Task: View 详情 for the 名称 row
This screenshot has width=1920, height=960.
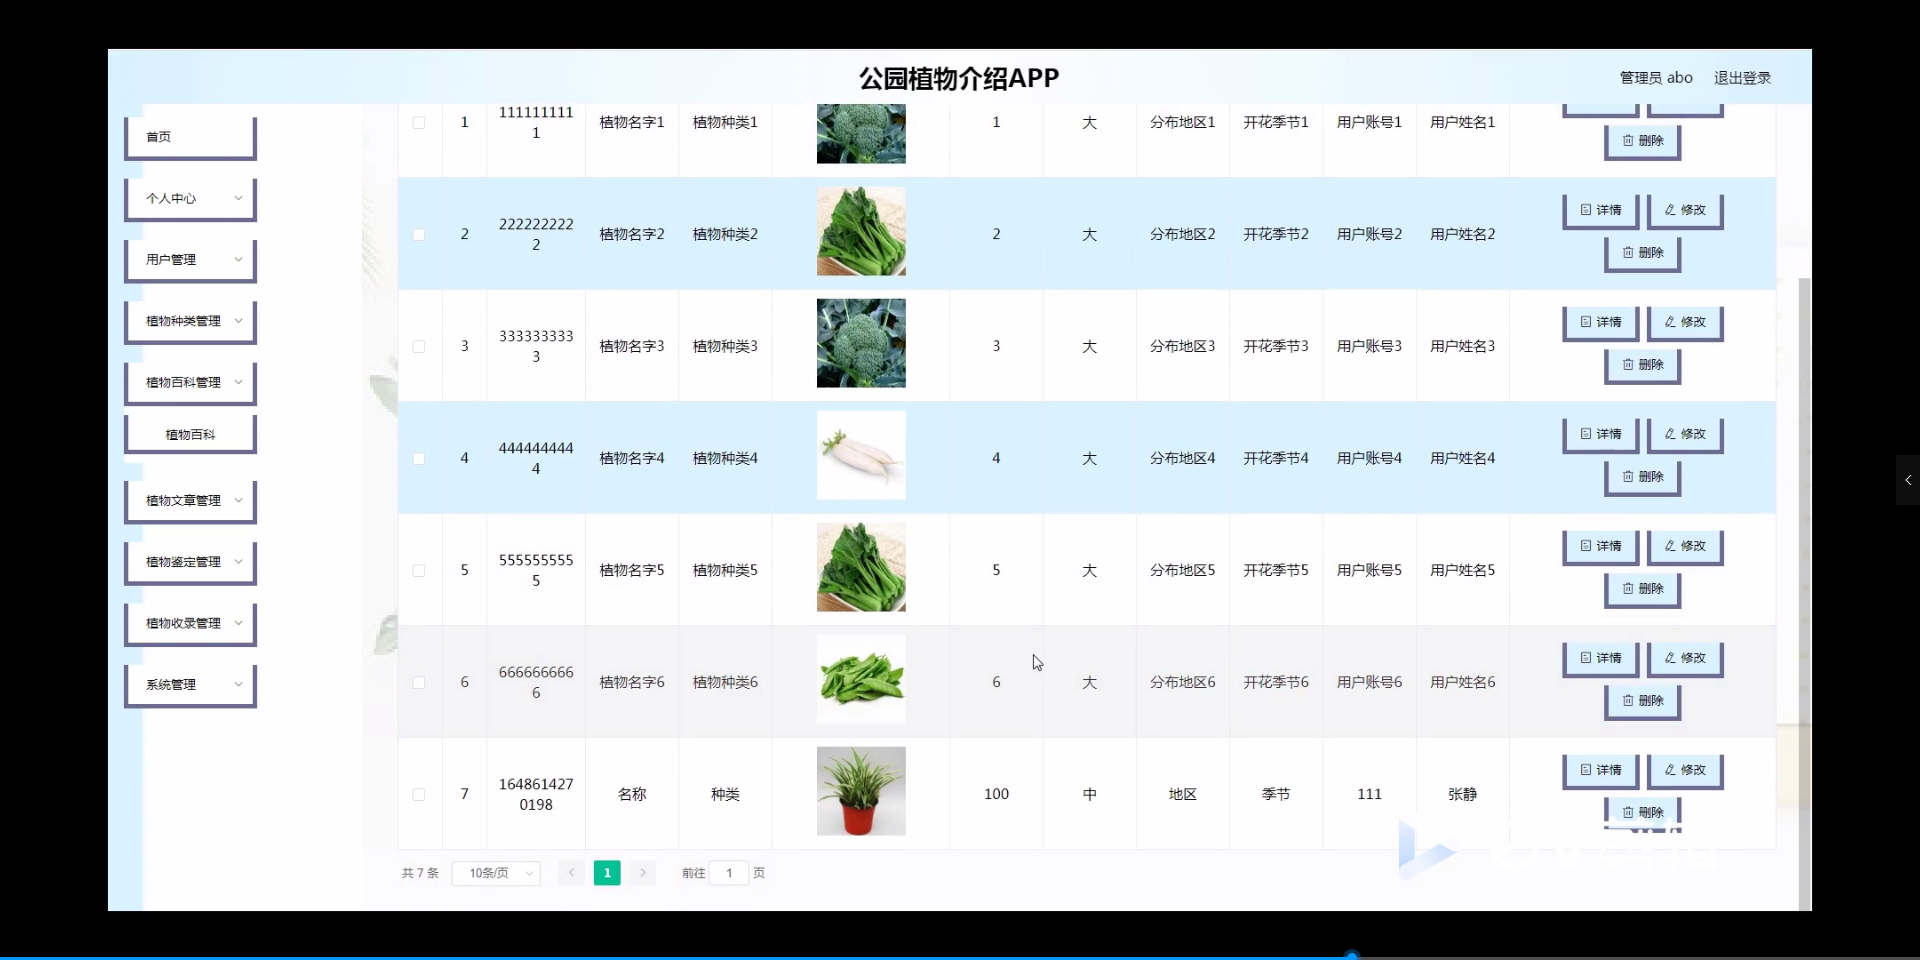Action: click(x=1601, y=770)
